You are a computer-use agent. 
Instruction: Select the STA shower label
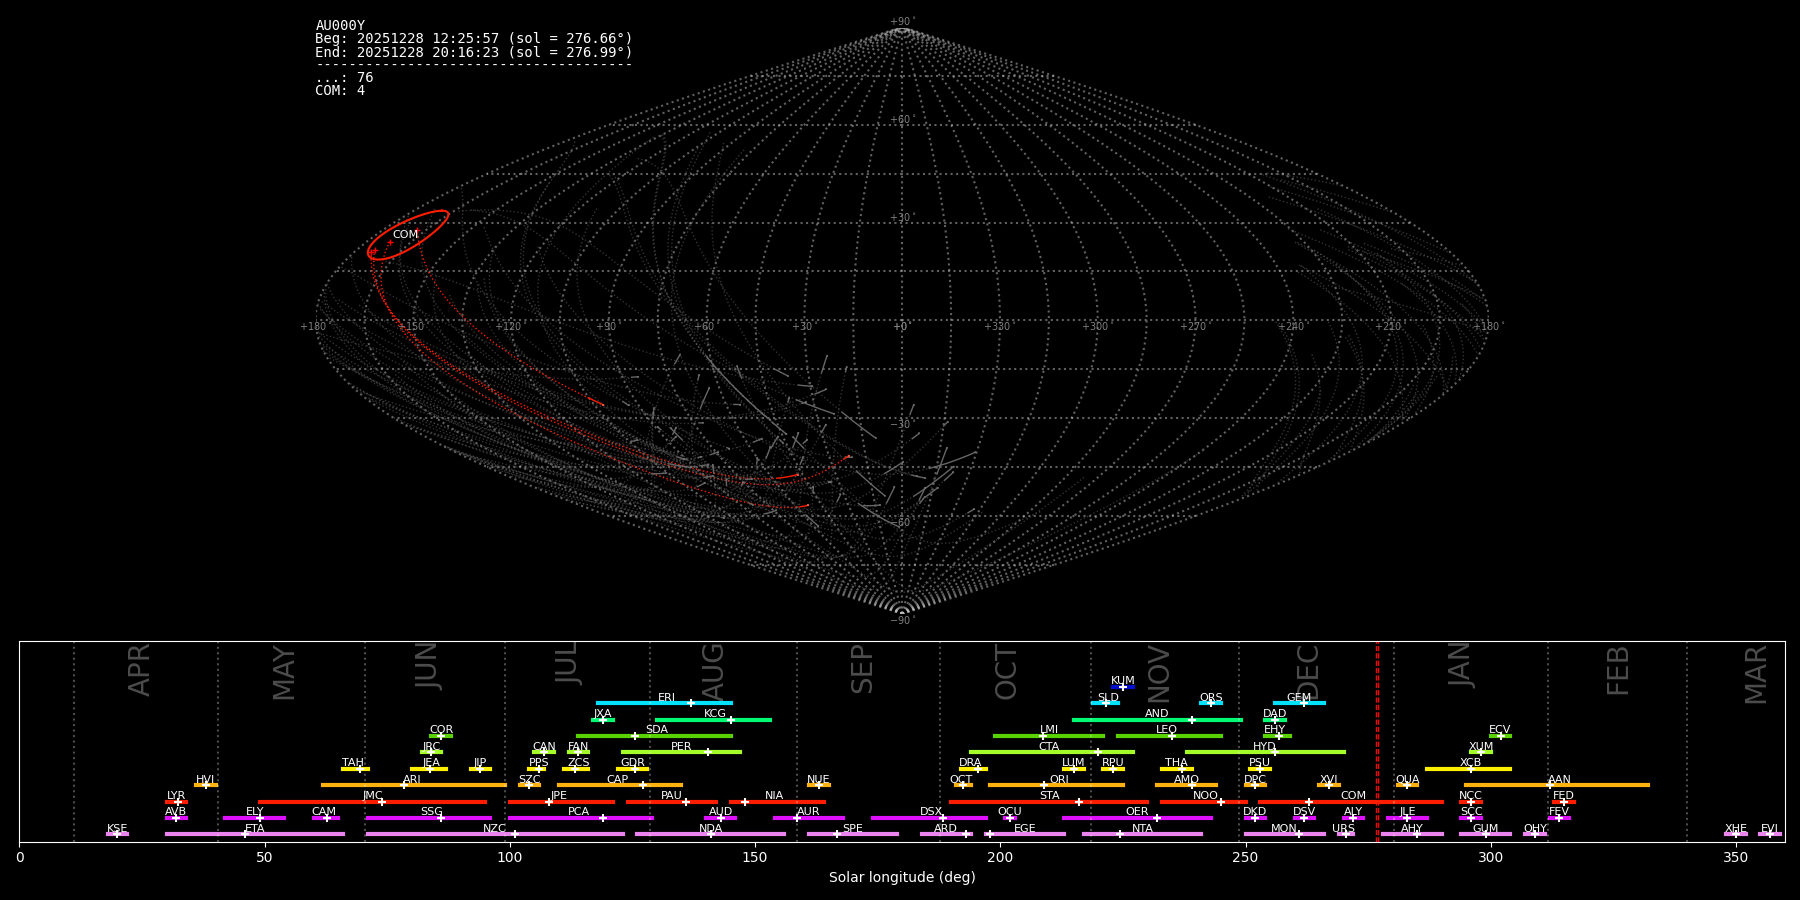[1049, 796]
